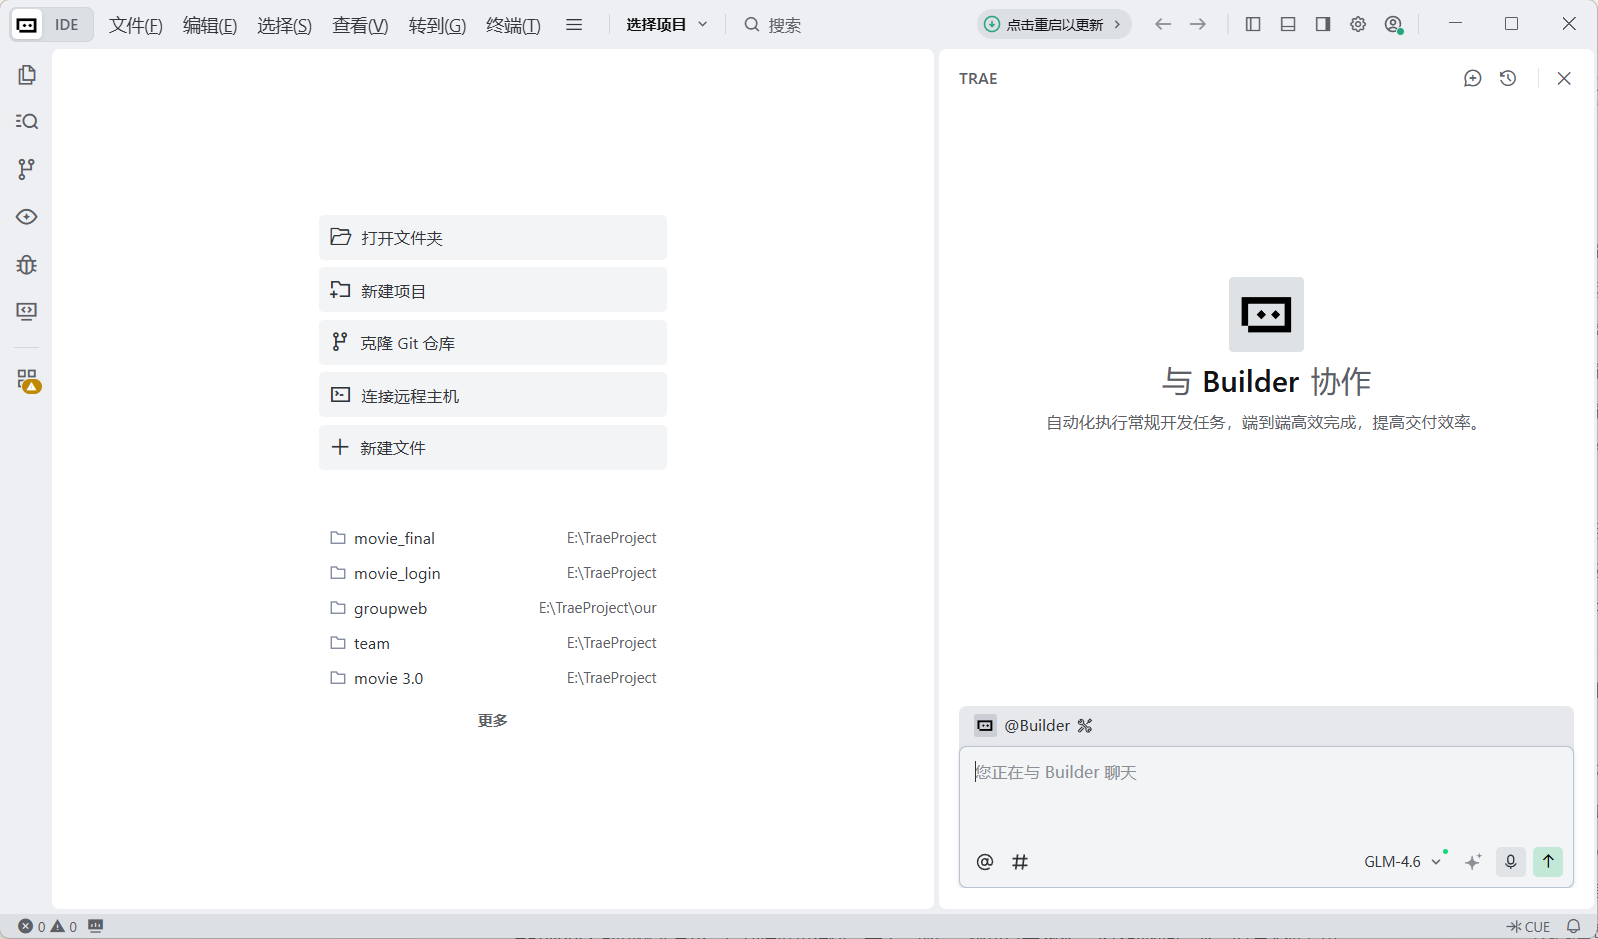Open the 文件(F) menu
The height and width of the screenshot is (939, 1598).
135,25
